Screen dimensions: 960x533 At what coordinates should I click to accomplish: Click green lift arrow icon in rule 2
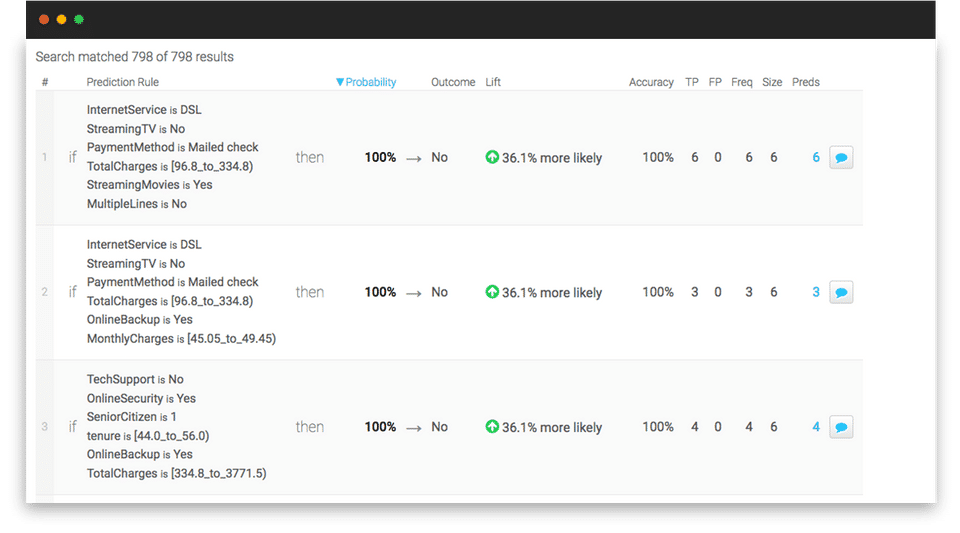[x=492, y=292]
